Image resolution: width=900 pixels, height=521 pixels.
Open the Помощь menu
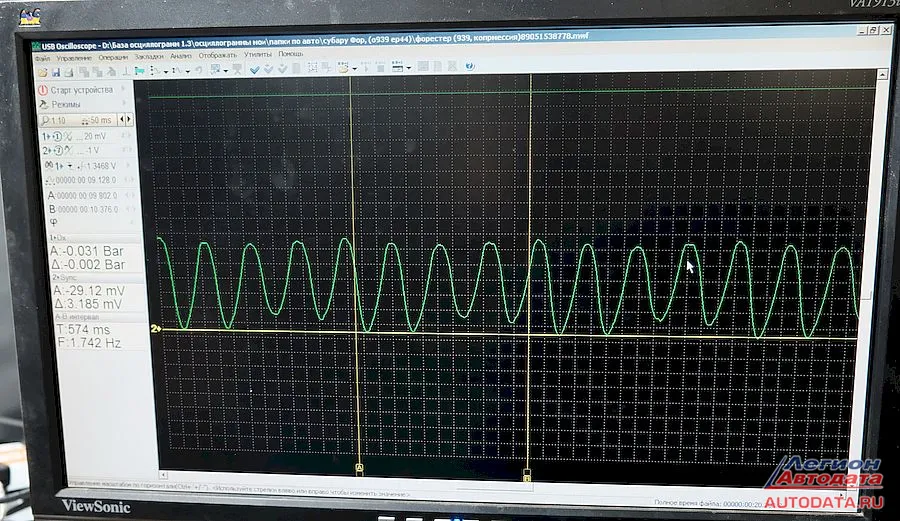coord(291,54)
